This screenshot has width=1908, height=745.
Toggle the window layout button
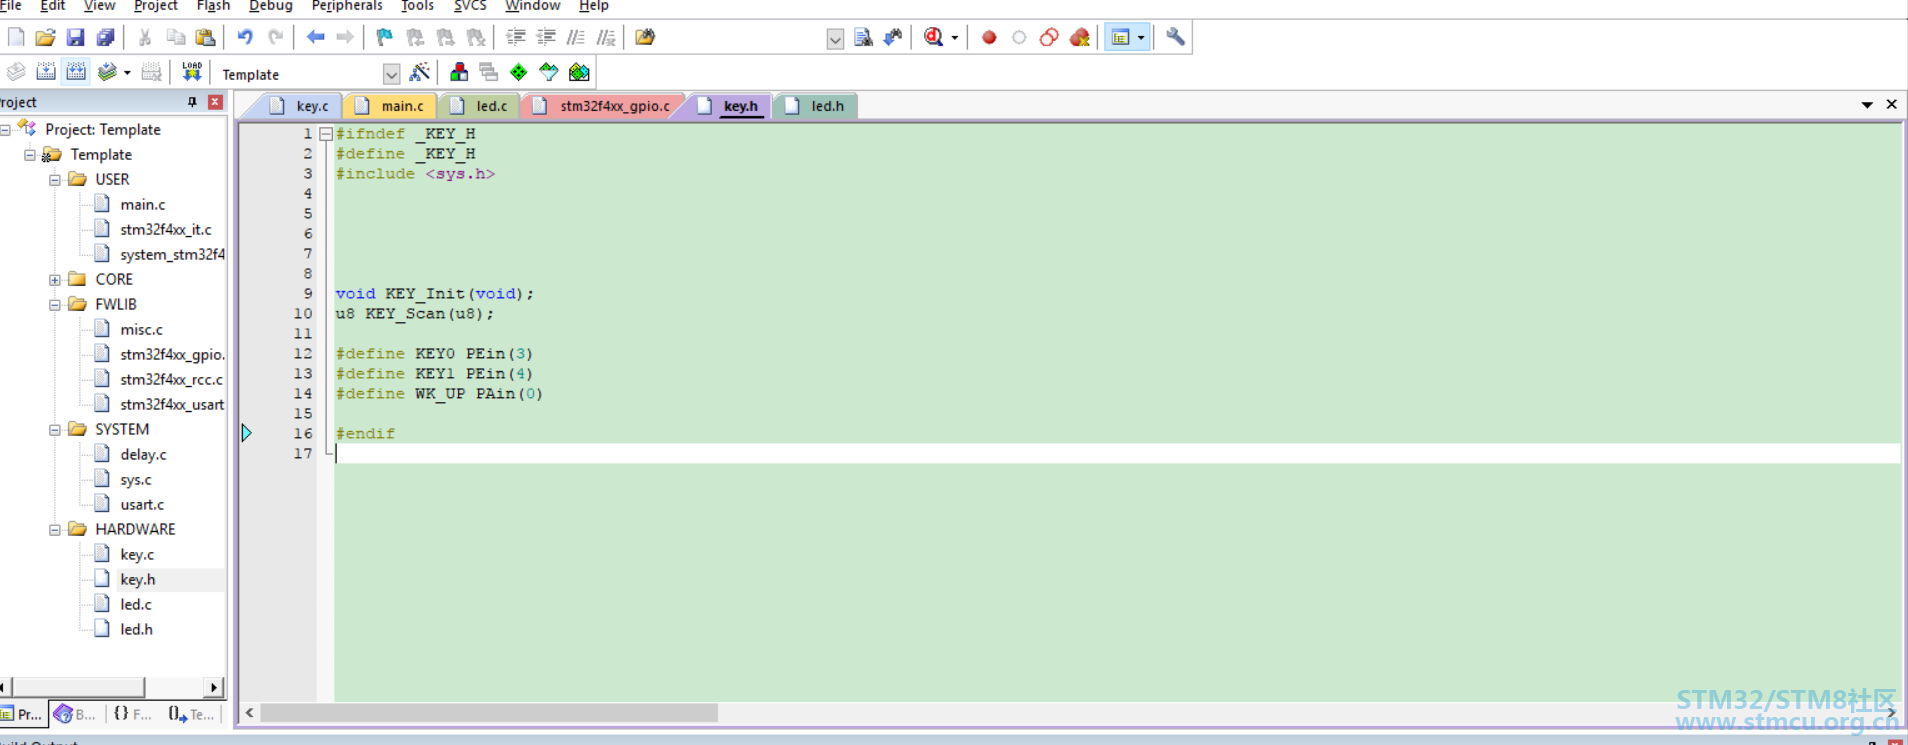coord(1121,37)
